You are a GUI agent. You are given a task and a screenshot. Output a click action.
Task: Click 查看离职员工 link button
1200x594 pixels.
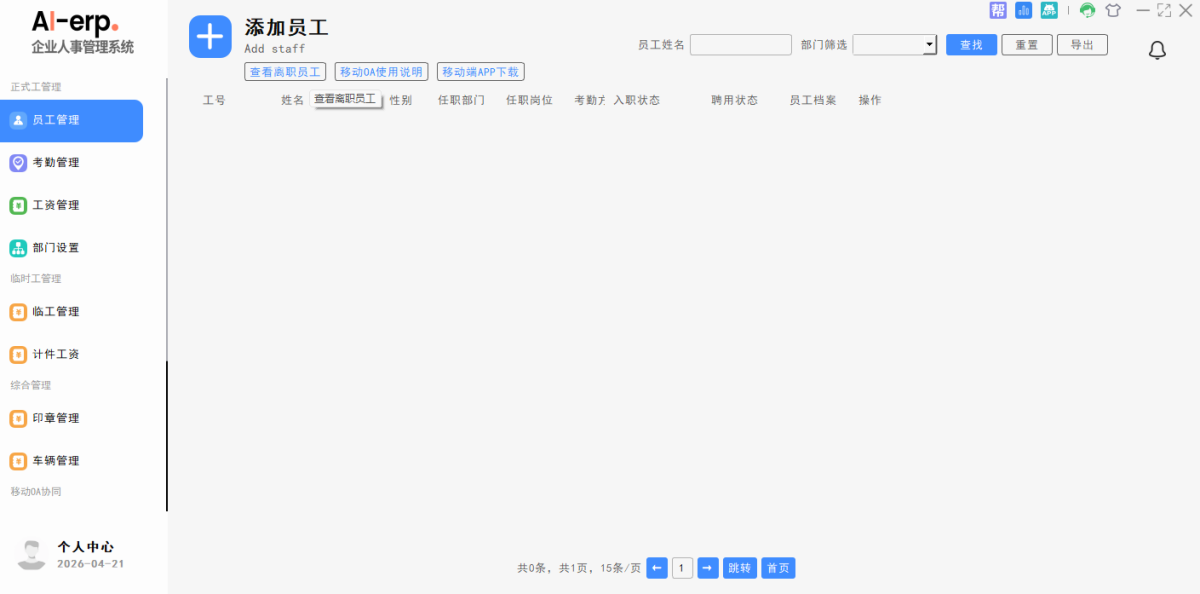[285, 72]
